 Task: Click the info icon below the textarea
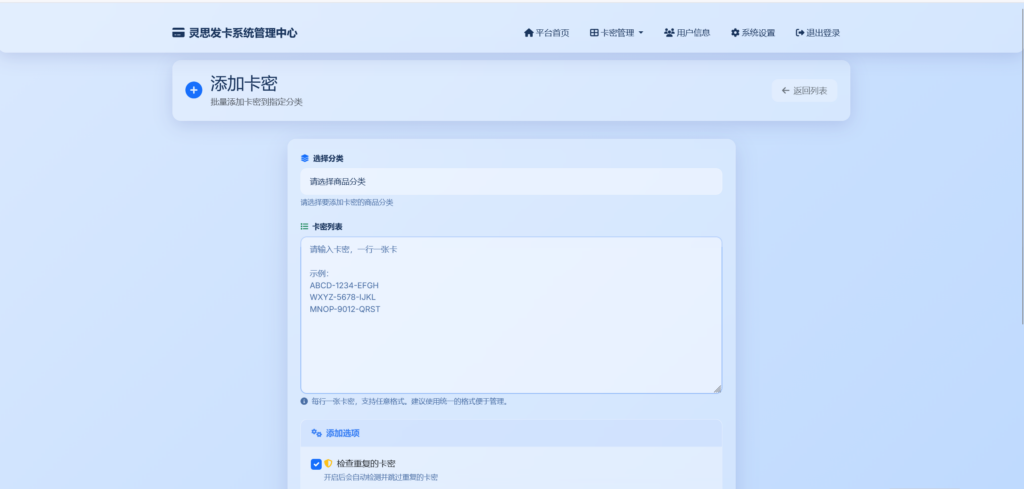(305, 402)
